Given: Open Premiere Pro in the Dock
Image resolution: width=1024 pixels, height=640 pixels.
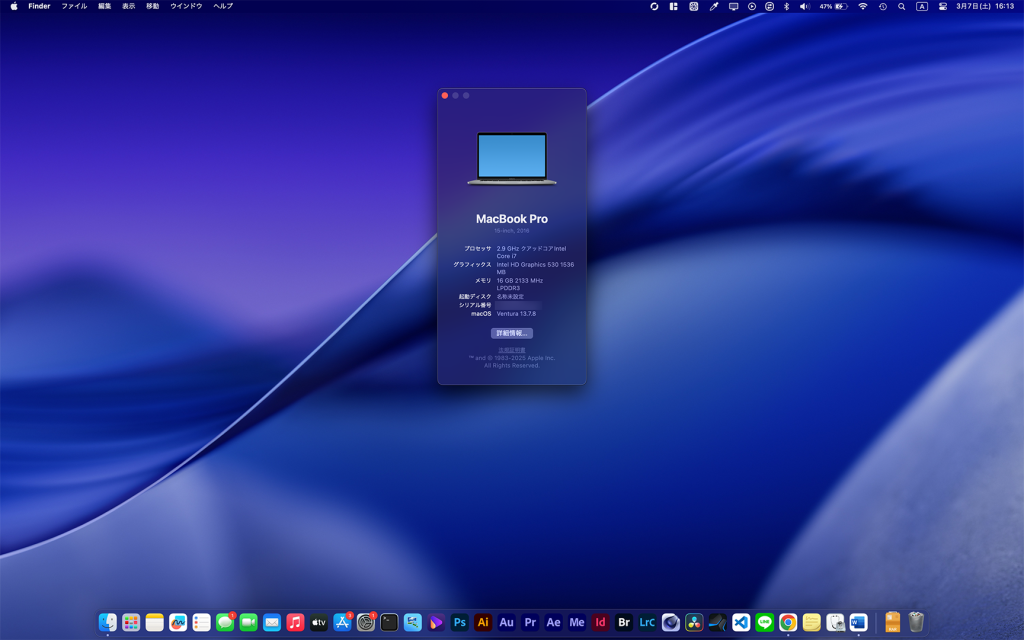Looking at the screenshot, I should click(530, 622).
